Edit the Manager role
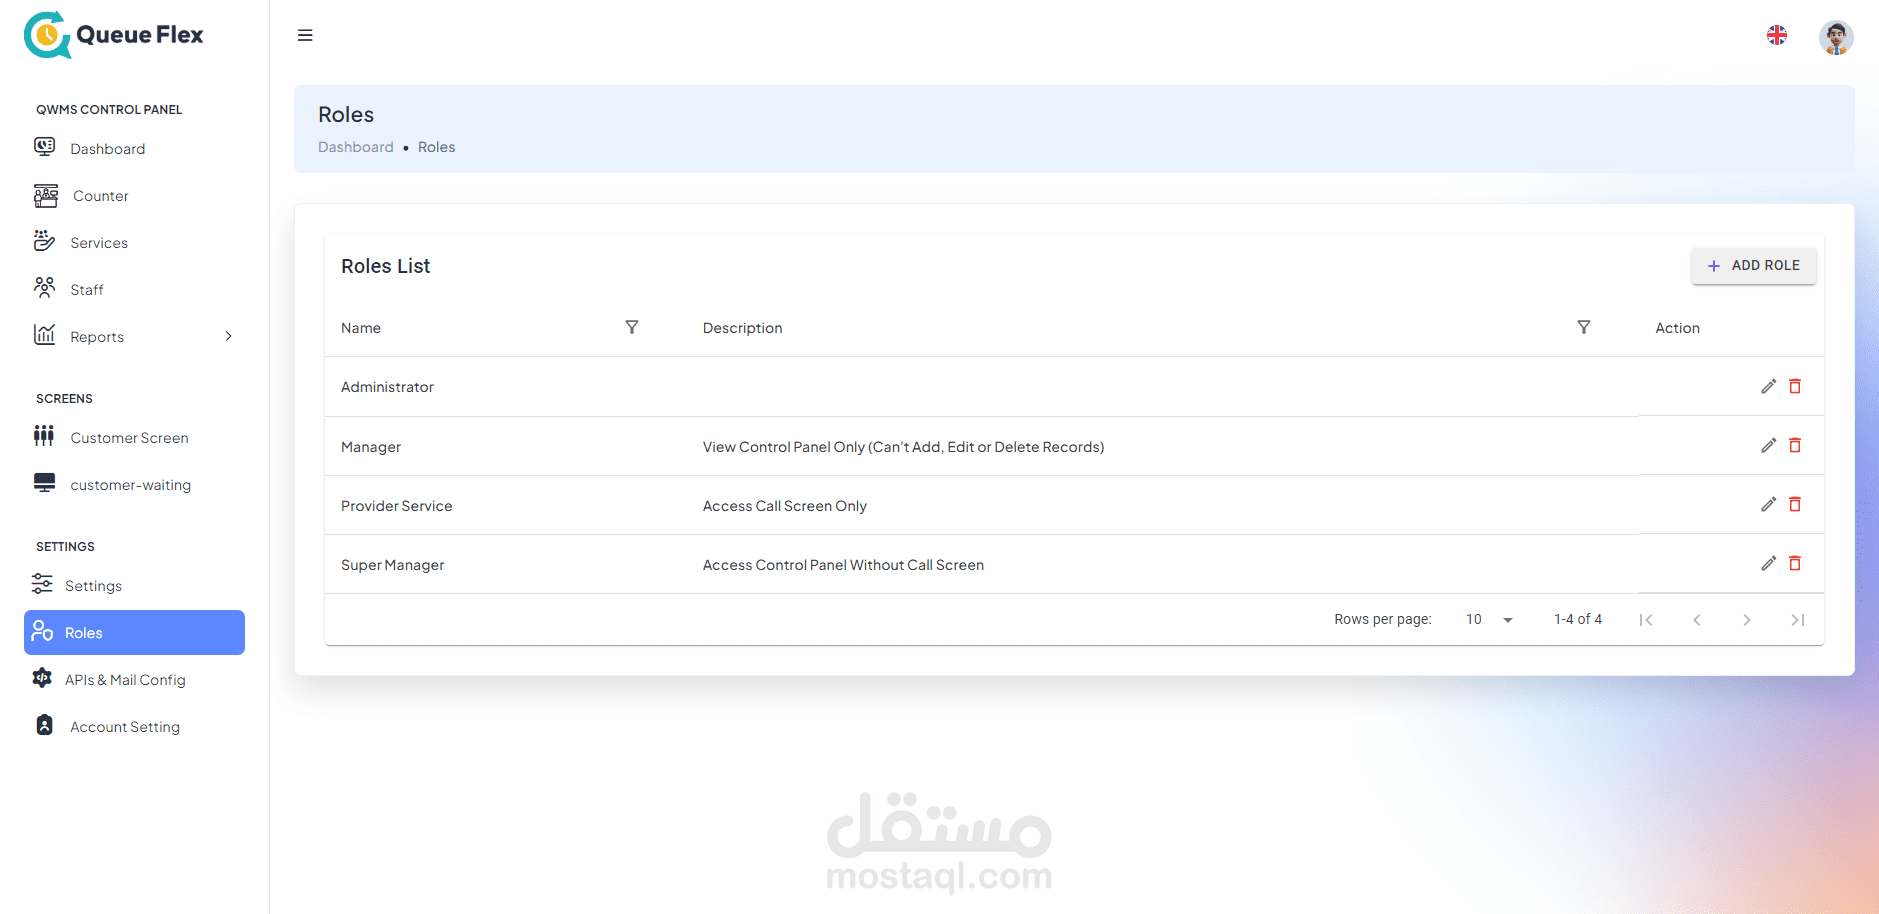 (1769, 445)
